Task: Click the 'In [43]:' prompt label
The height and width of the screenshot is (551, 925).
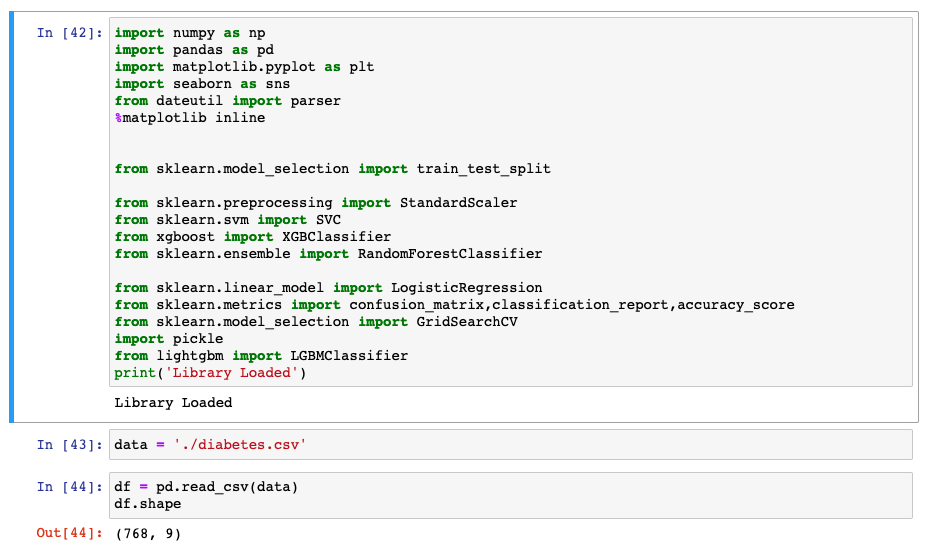Action: (x=70, y=445)
